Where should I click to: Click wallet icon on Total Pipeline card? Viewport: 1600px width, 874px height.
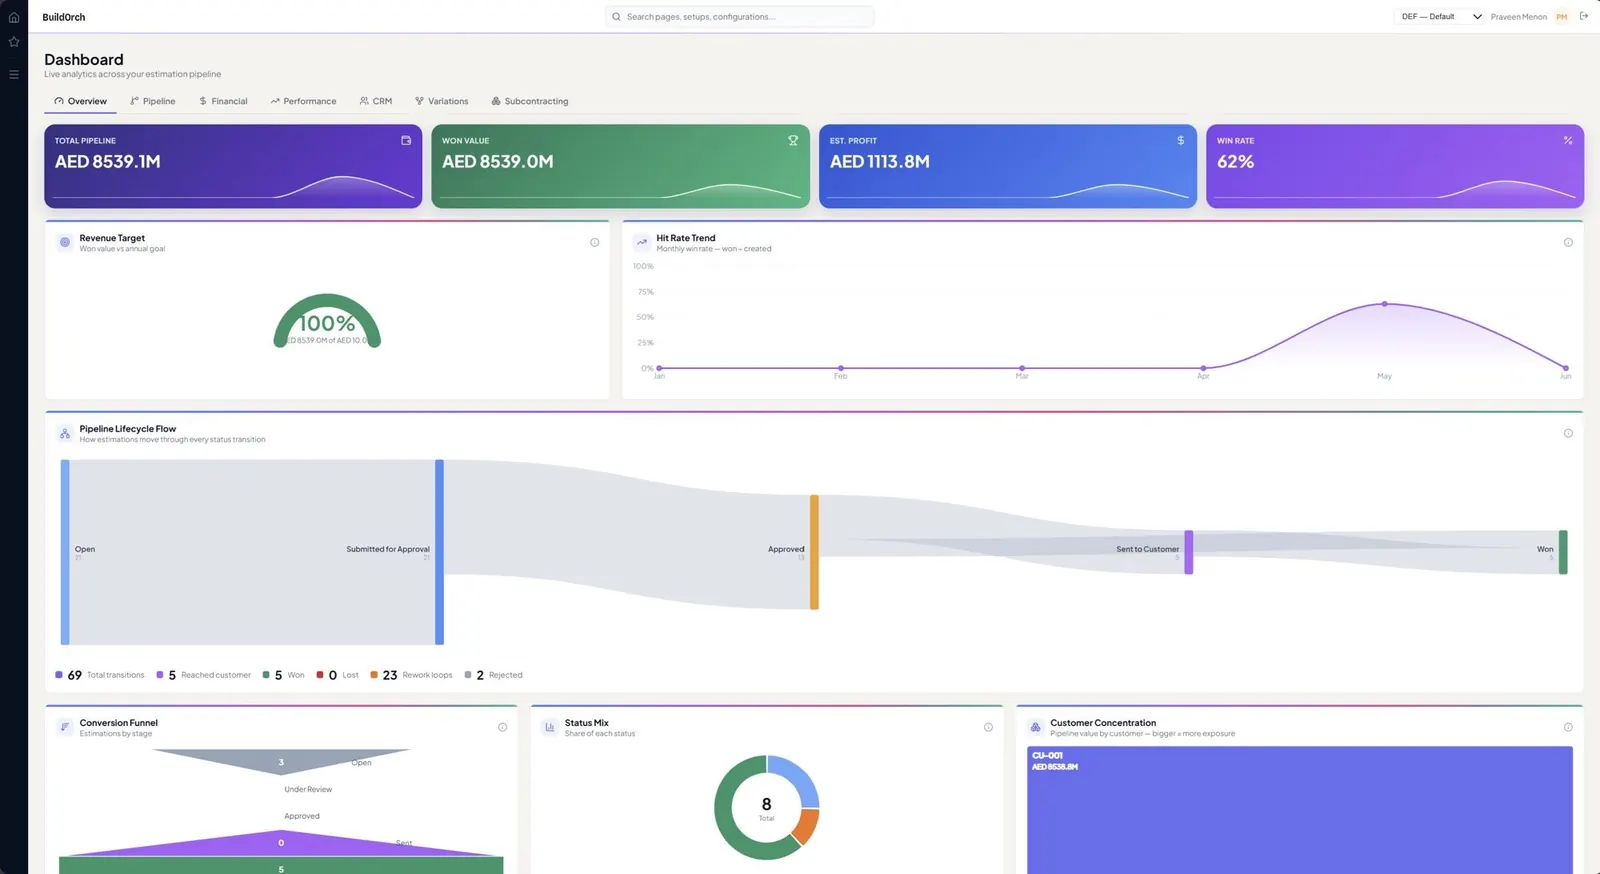[x=406, y=141]
